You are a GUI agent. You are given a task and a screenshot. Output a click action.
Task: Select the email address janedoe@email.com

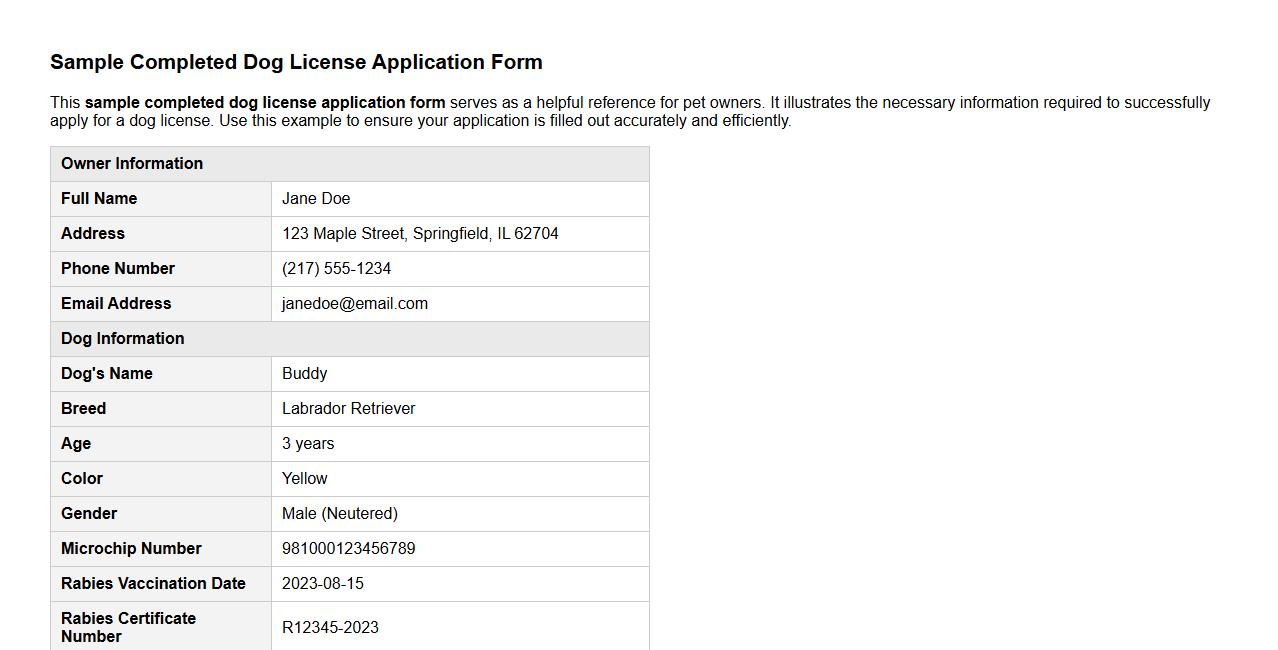tap(355, 303)
